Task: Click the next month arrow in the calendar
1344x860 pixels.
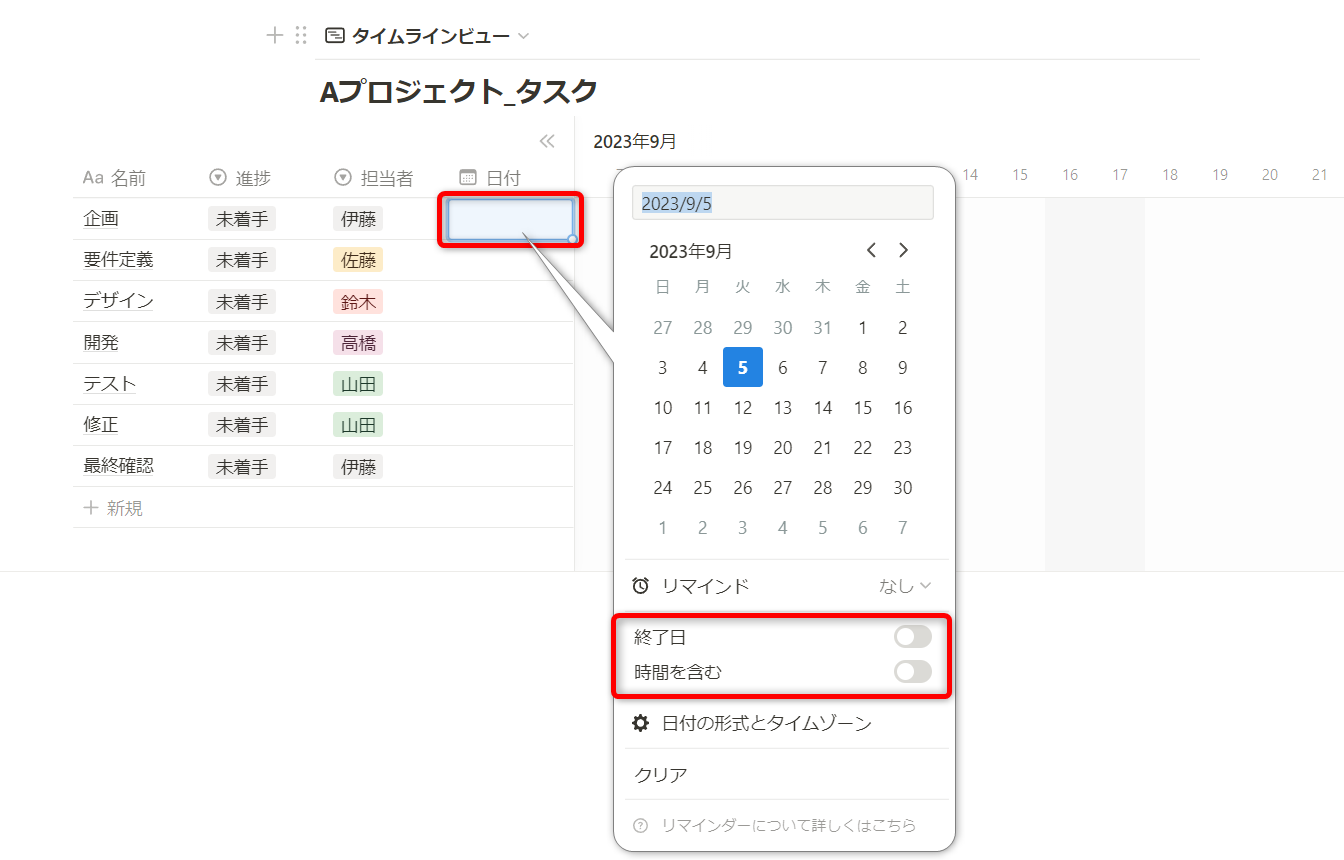Action: [903, 250]
